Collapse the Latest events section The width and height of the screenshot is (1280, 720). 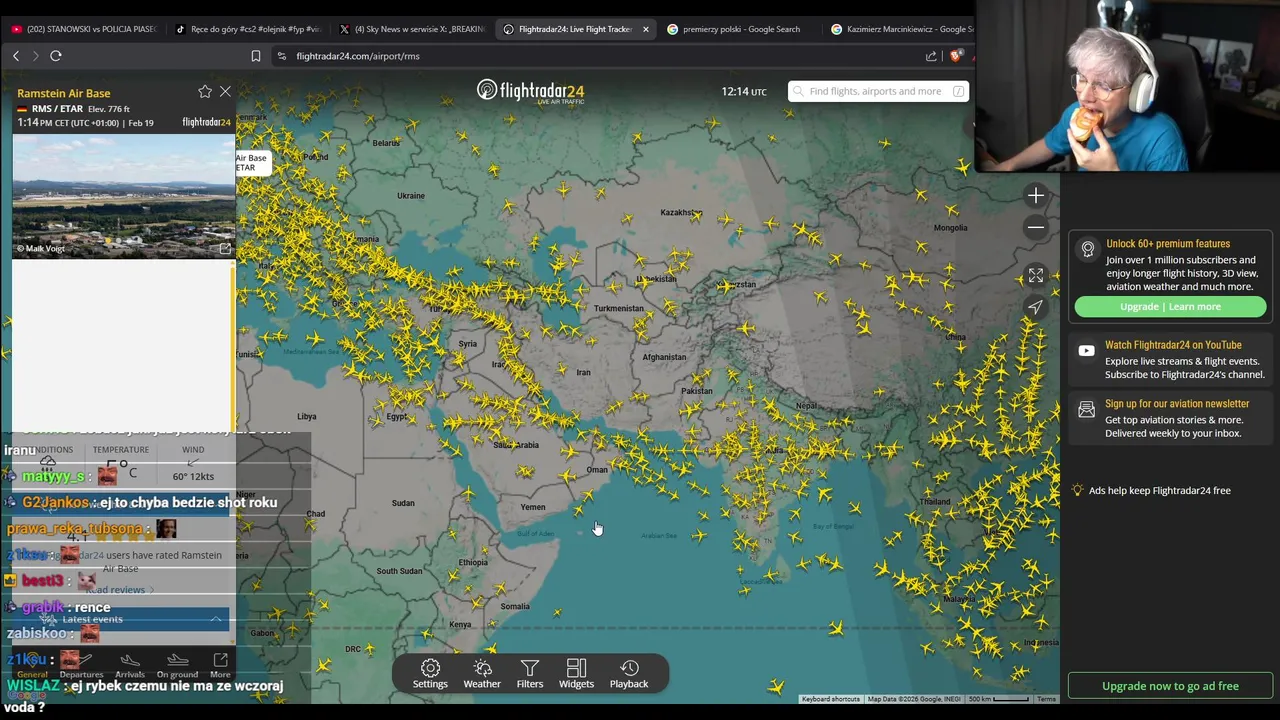coord(216,620)
